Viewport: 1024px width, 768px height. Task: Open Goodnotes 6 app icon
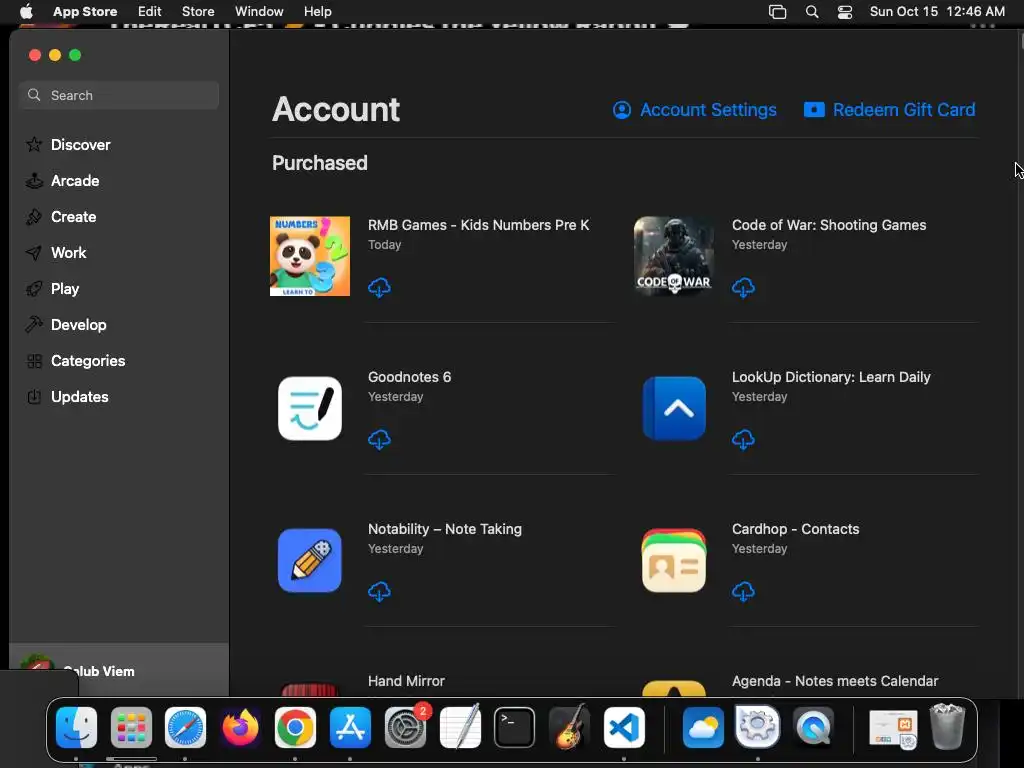(x=310, y=408)
